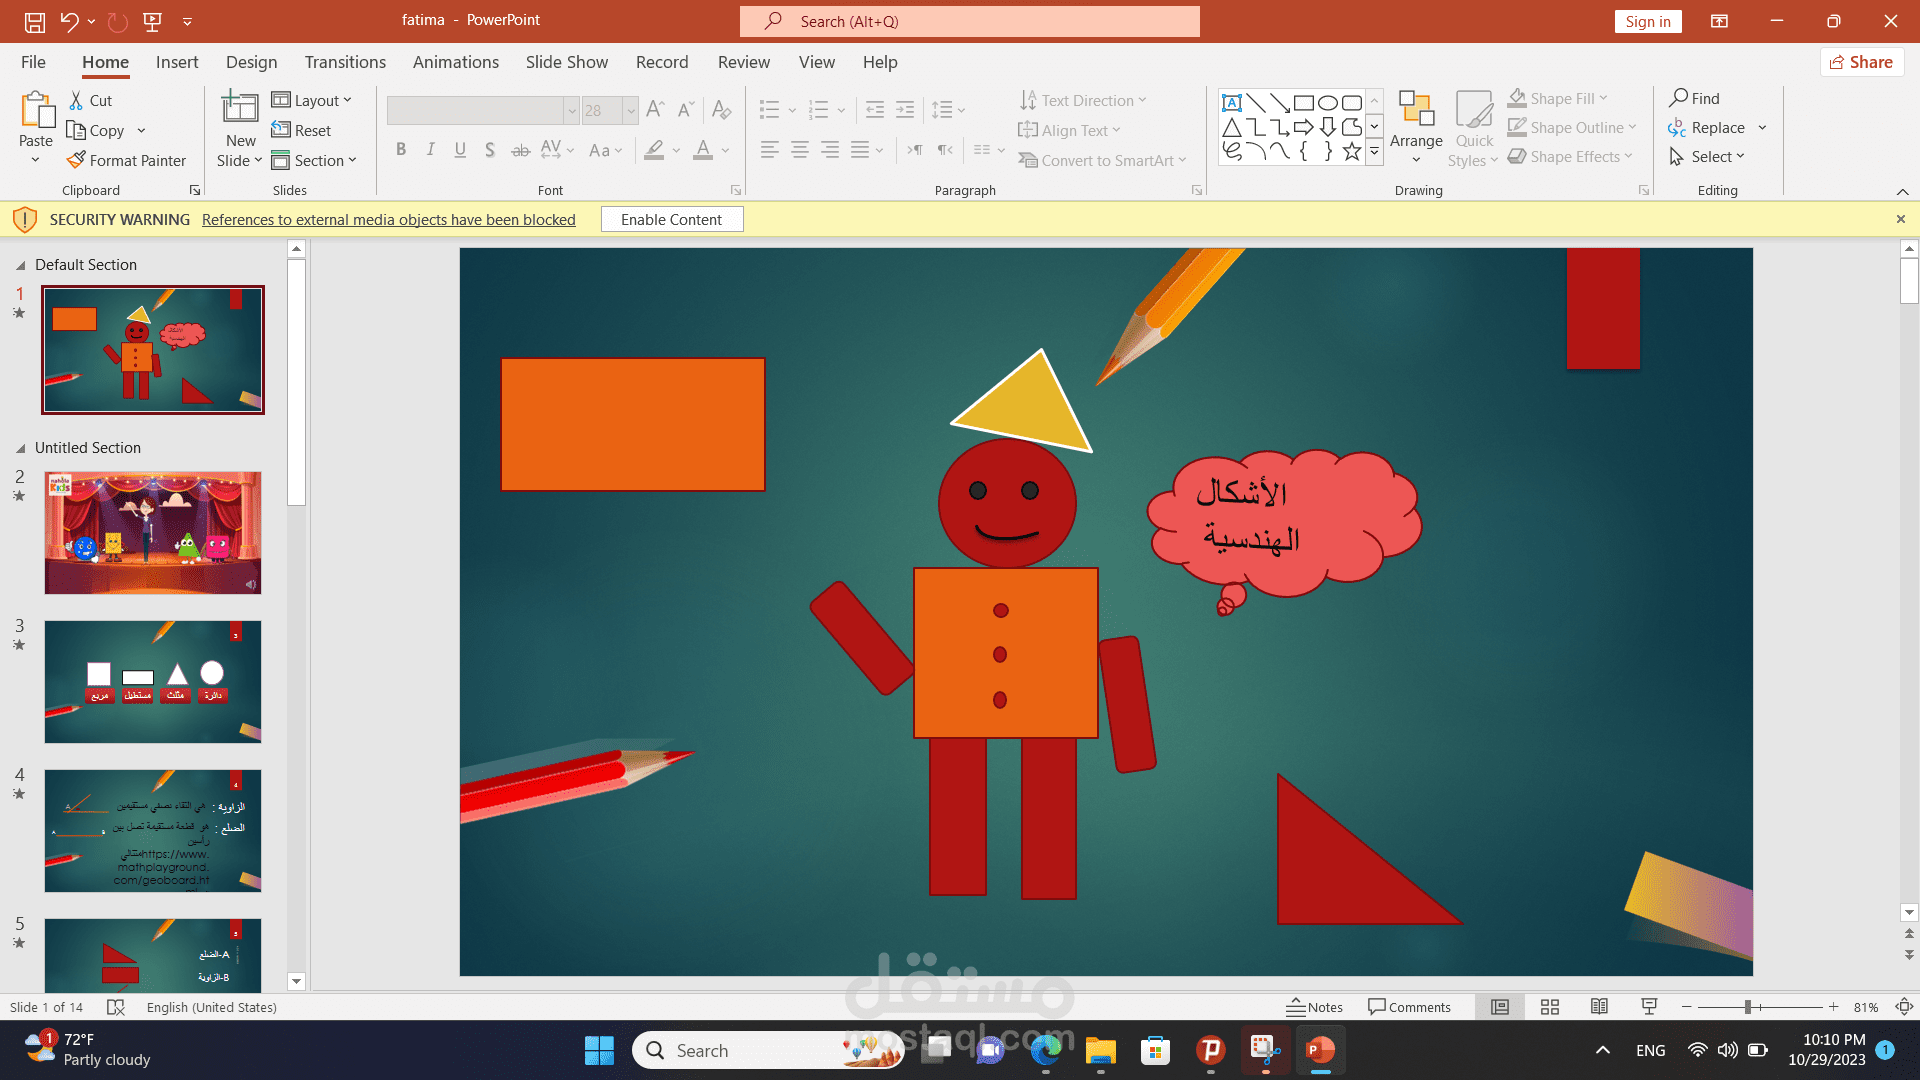Open the Section dropdown
Viewport: 1920px width, 1080px height.
coord(314,160)
